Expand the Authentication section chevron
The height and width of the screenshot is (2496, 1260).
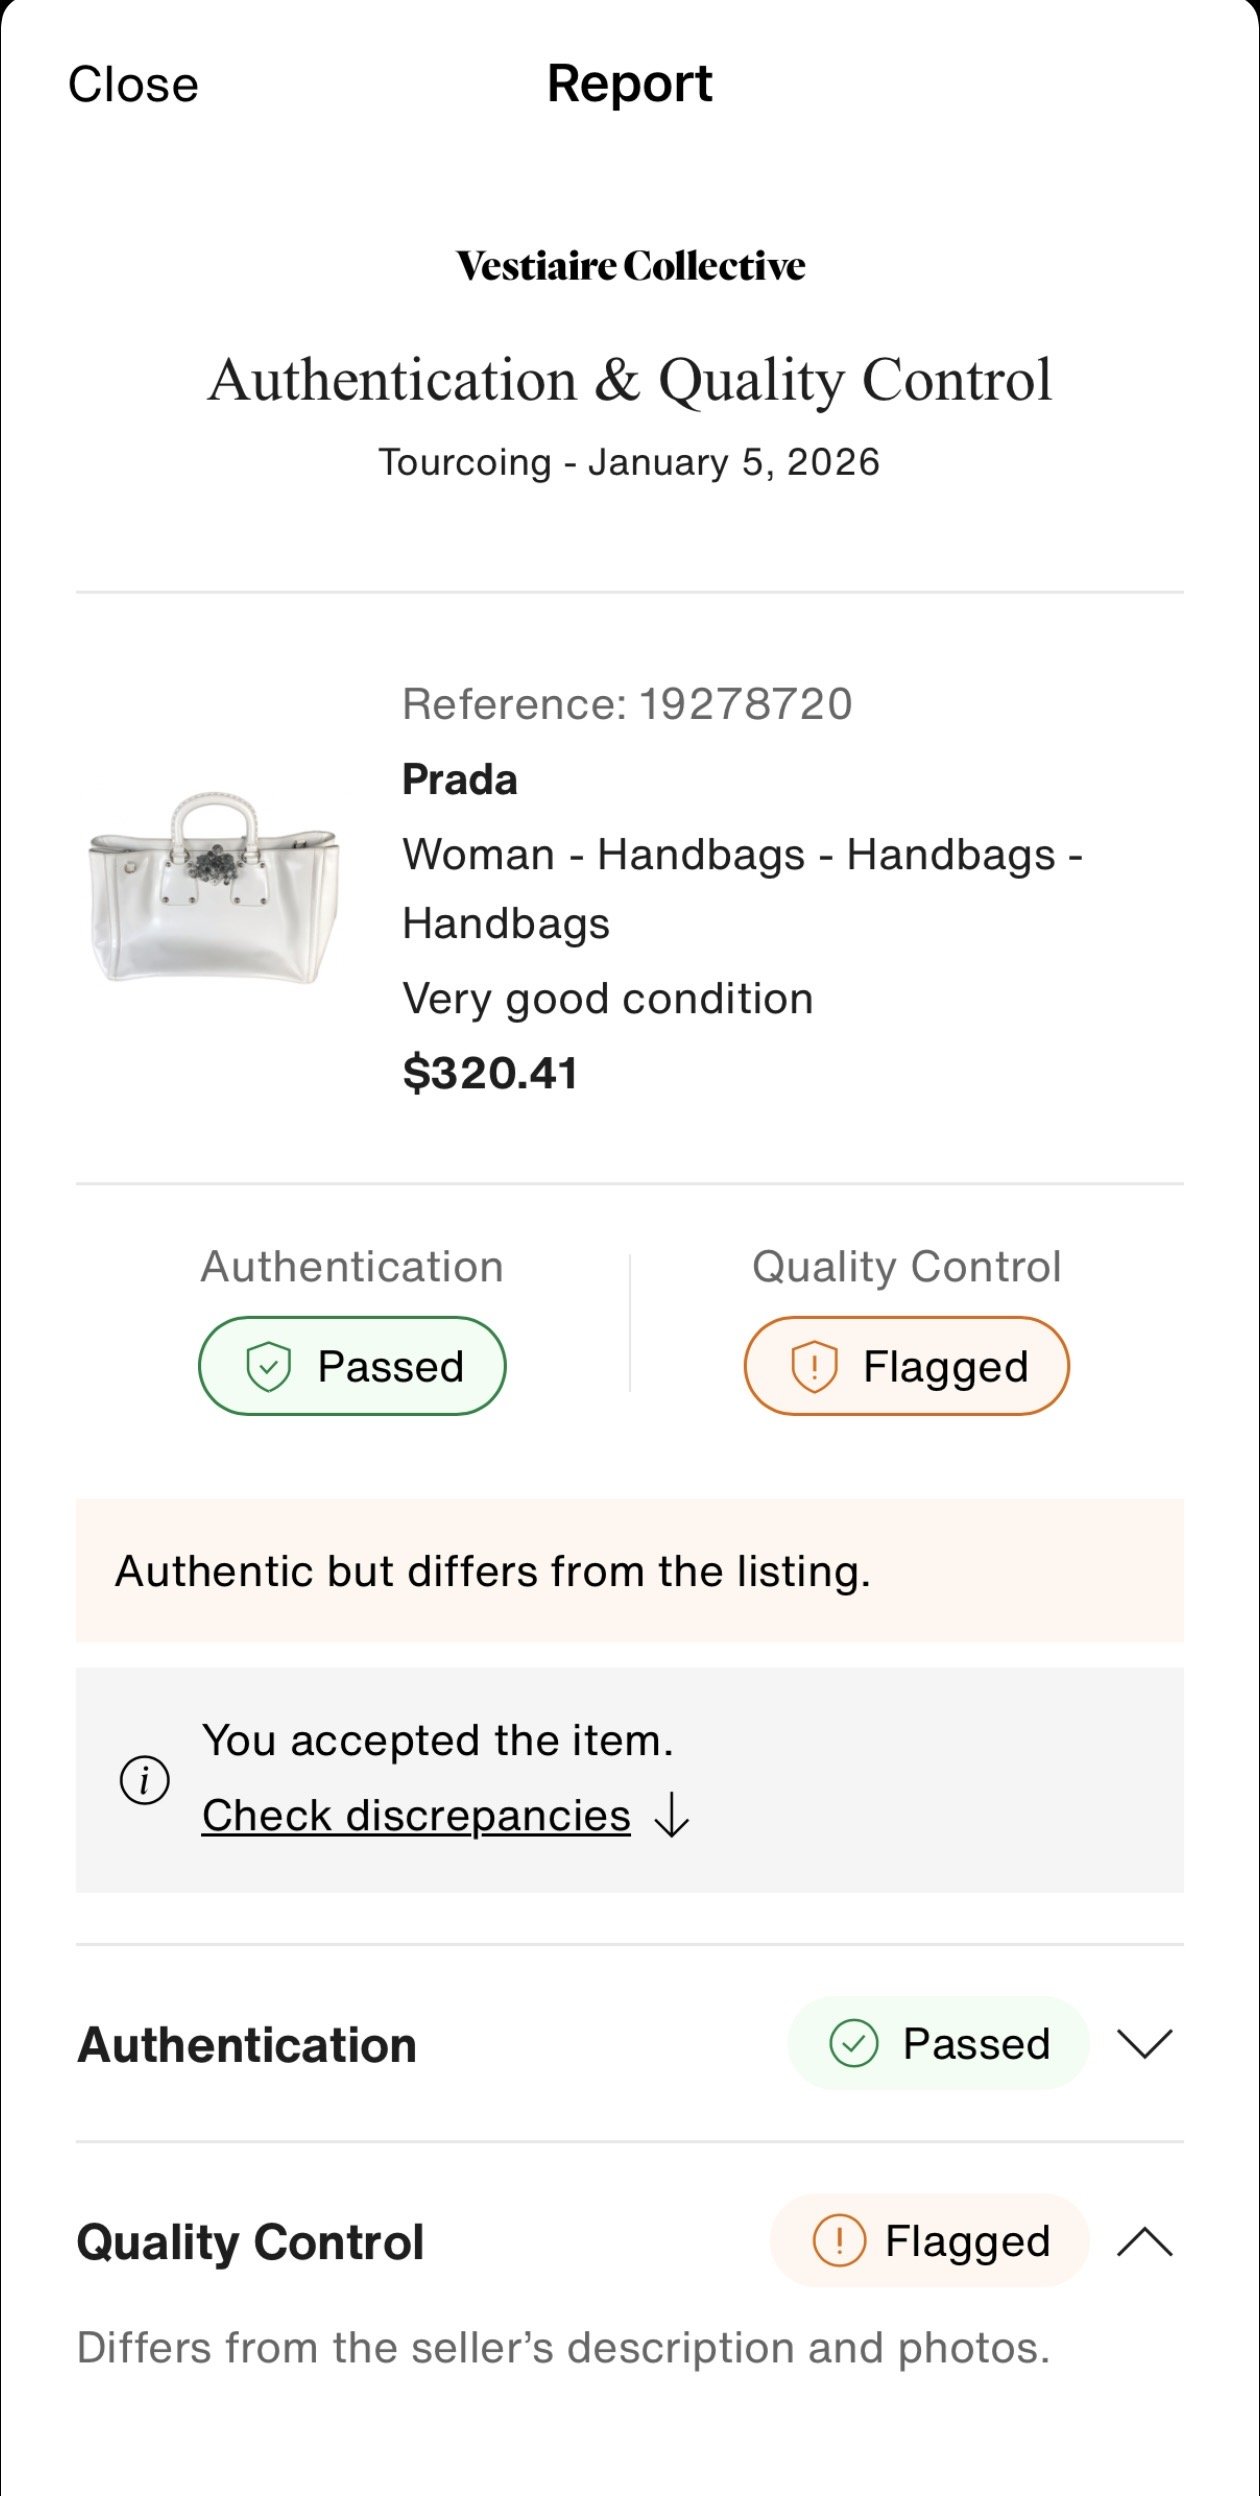1144,2043
